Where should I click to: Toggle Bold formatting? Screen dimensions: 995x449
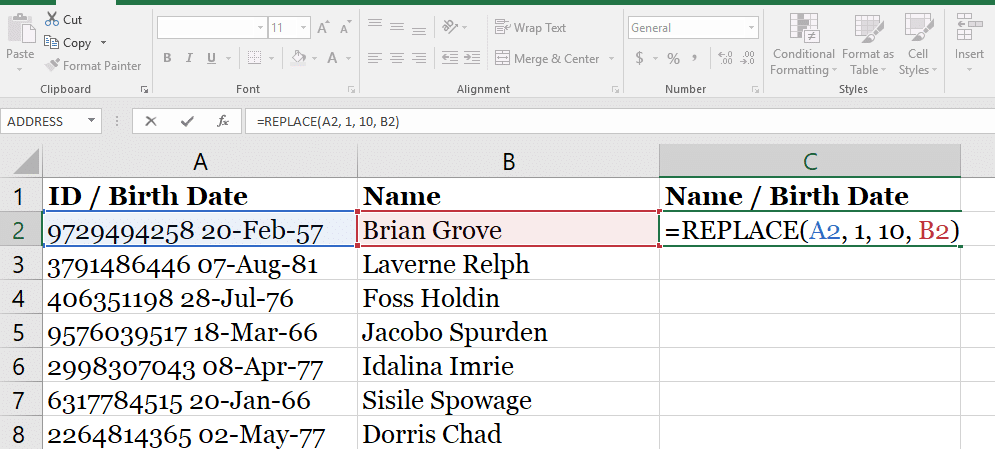click(167, 58)
